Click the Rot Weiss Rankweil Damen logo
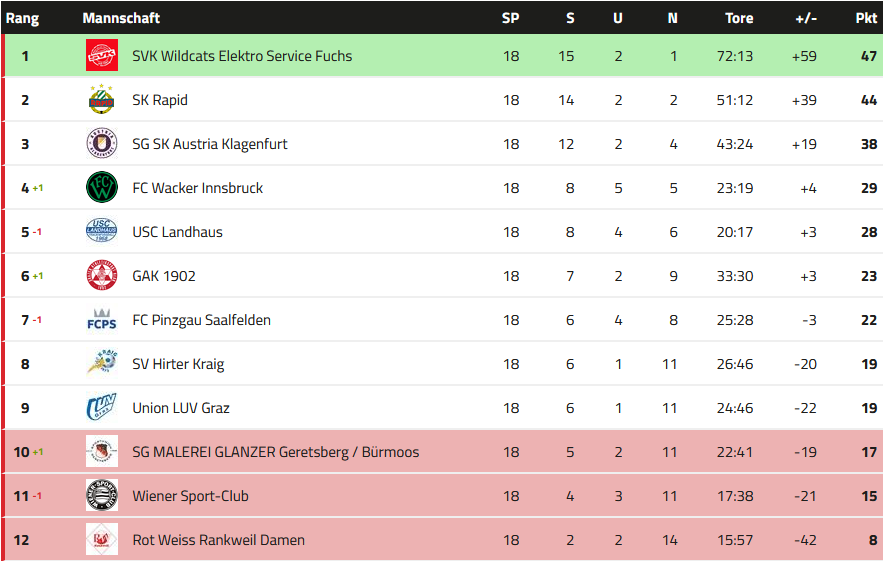This screenshot has height=561, width=884. point(101,540)
